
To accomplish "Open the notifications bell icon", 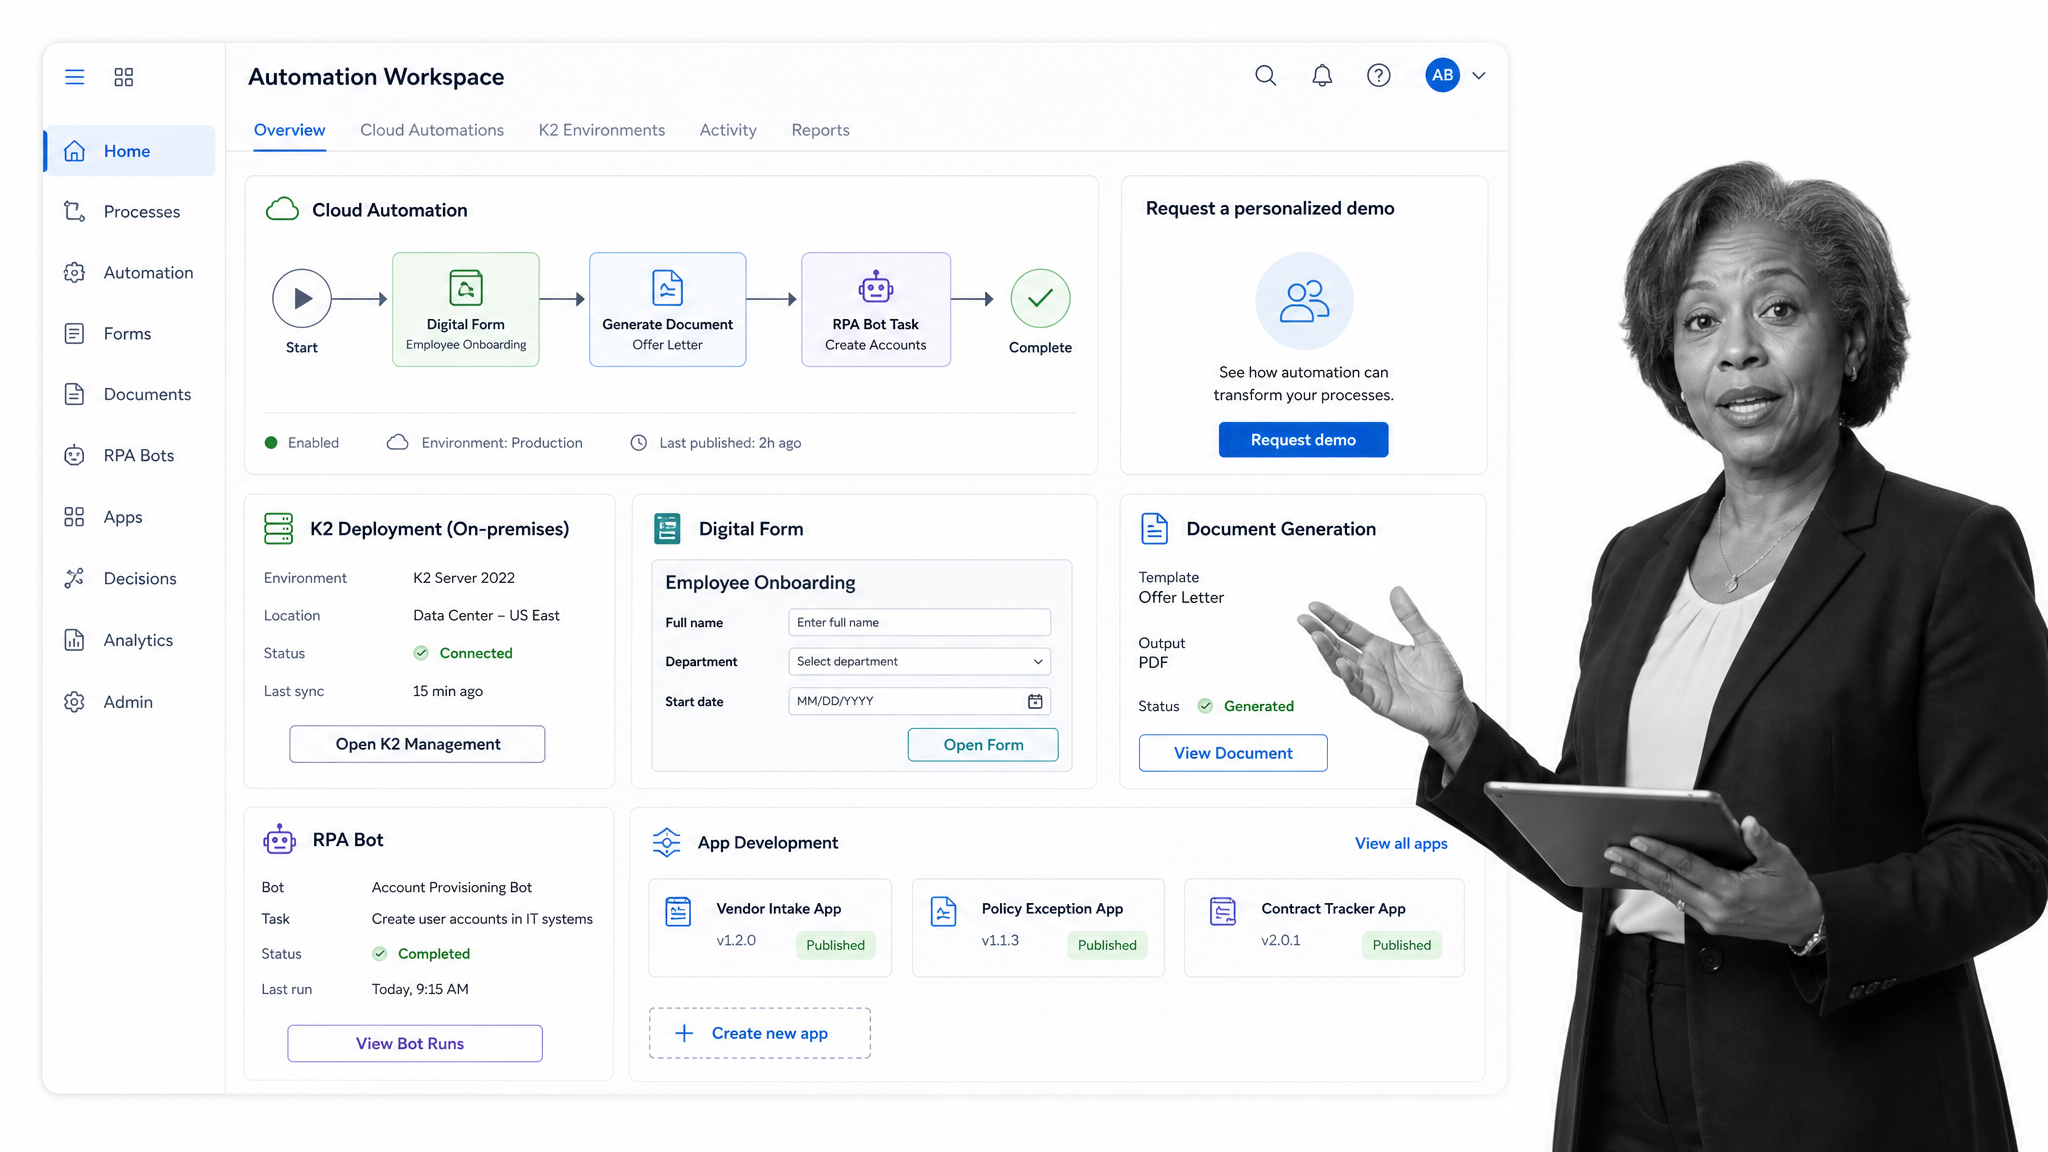I will [1322, 75].
